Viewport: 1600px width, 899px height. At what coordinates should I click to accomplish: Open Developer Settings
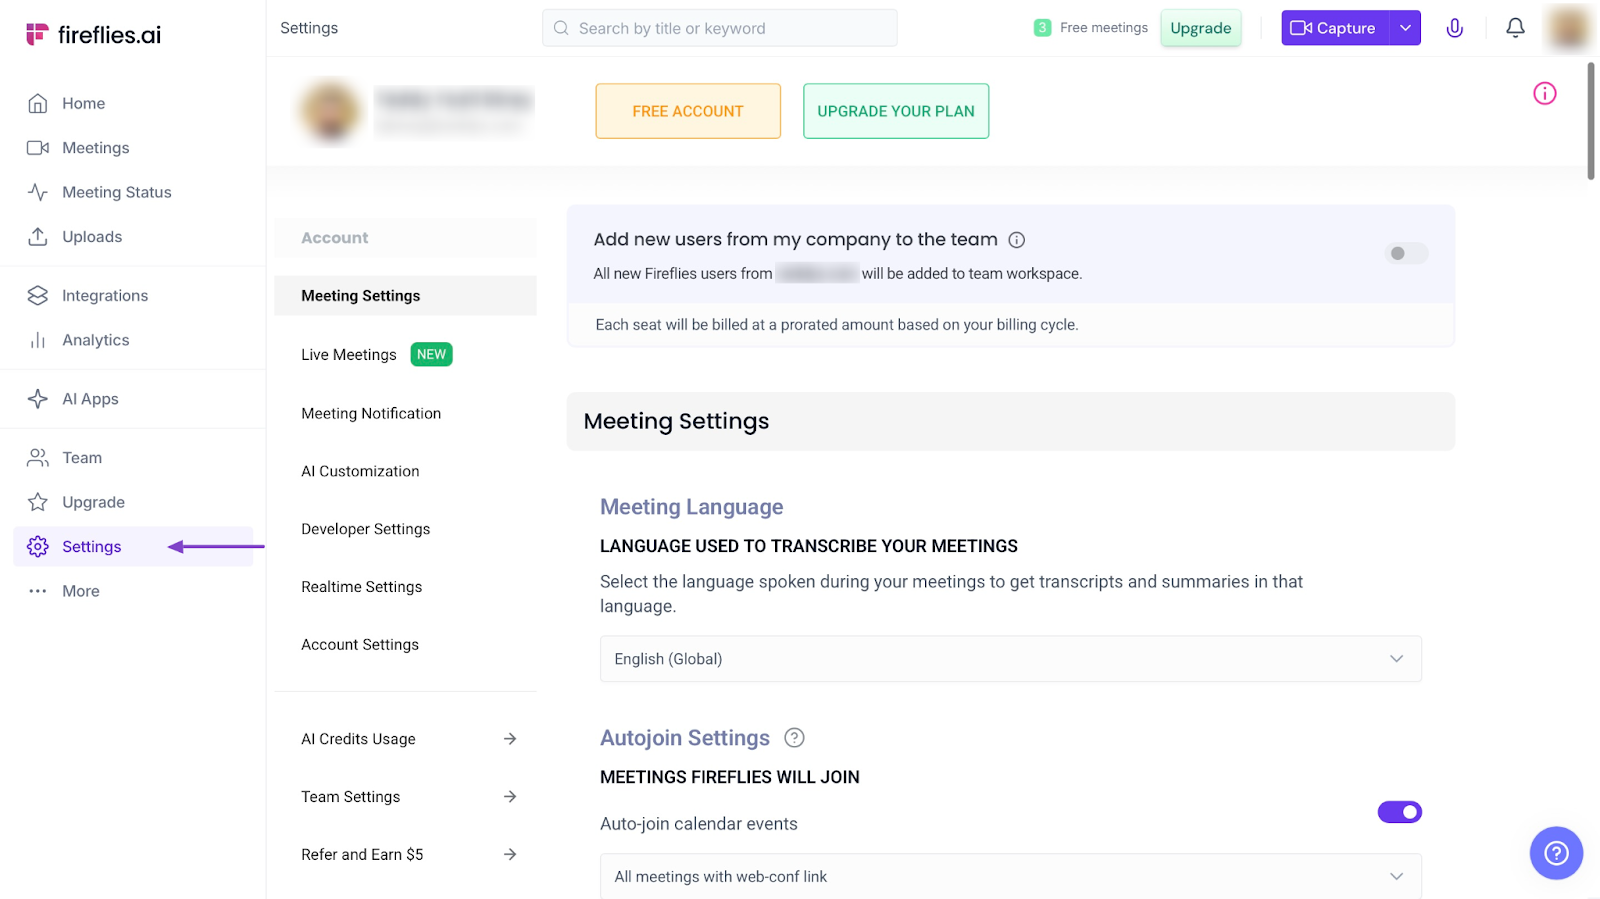tap(366, 529)
